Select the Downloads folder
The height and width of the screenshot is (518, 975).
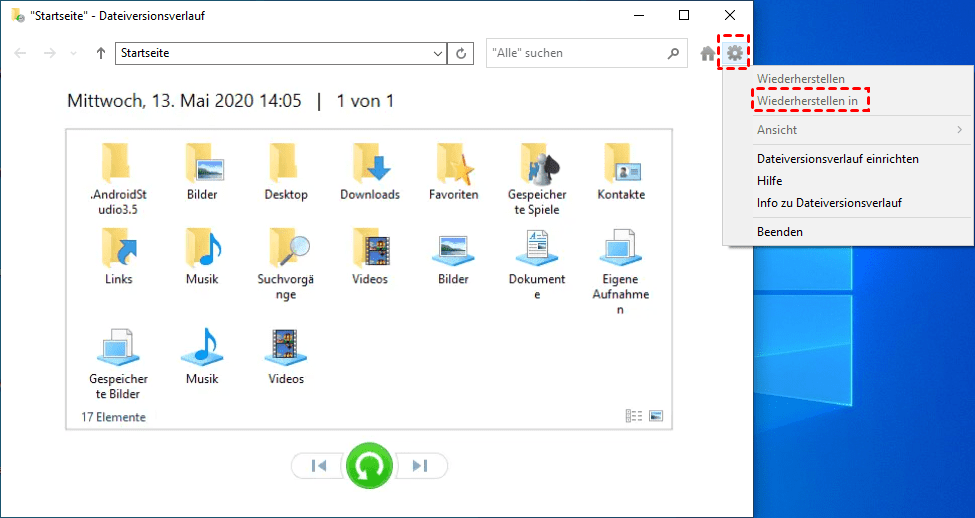371,163
